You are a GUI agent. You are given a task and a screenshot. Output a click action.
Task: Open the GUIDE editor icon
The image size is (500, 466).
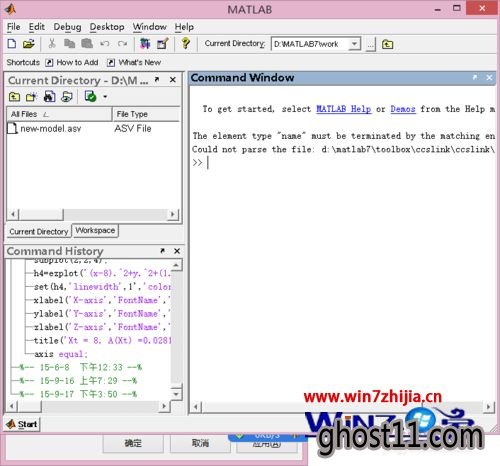(x=163, y=44)
